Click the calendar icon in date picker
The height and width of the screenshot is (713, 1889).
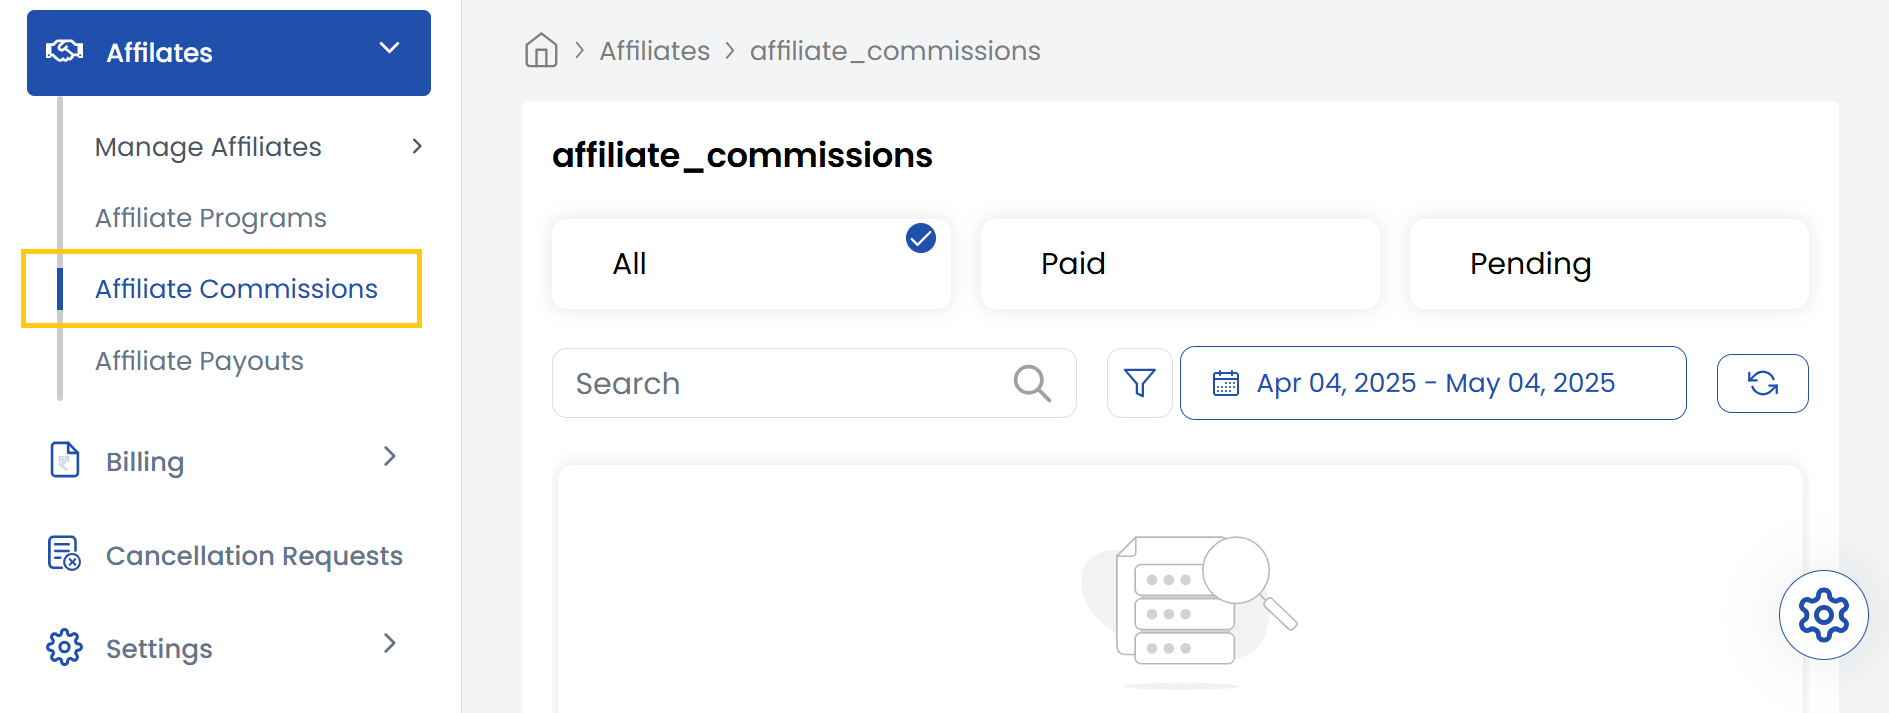point(1227,383)
